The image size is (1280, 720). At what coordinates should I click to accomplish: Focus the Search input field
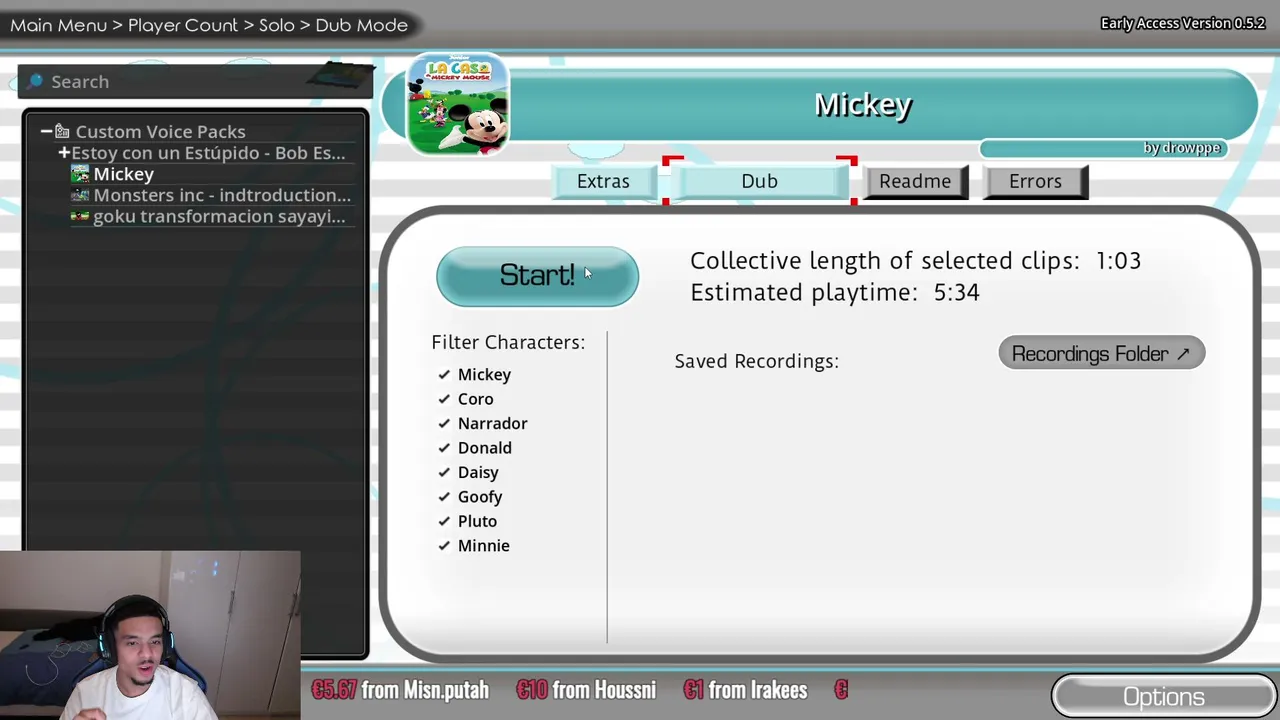(196, 81)
